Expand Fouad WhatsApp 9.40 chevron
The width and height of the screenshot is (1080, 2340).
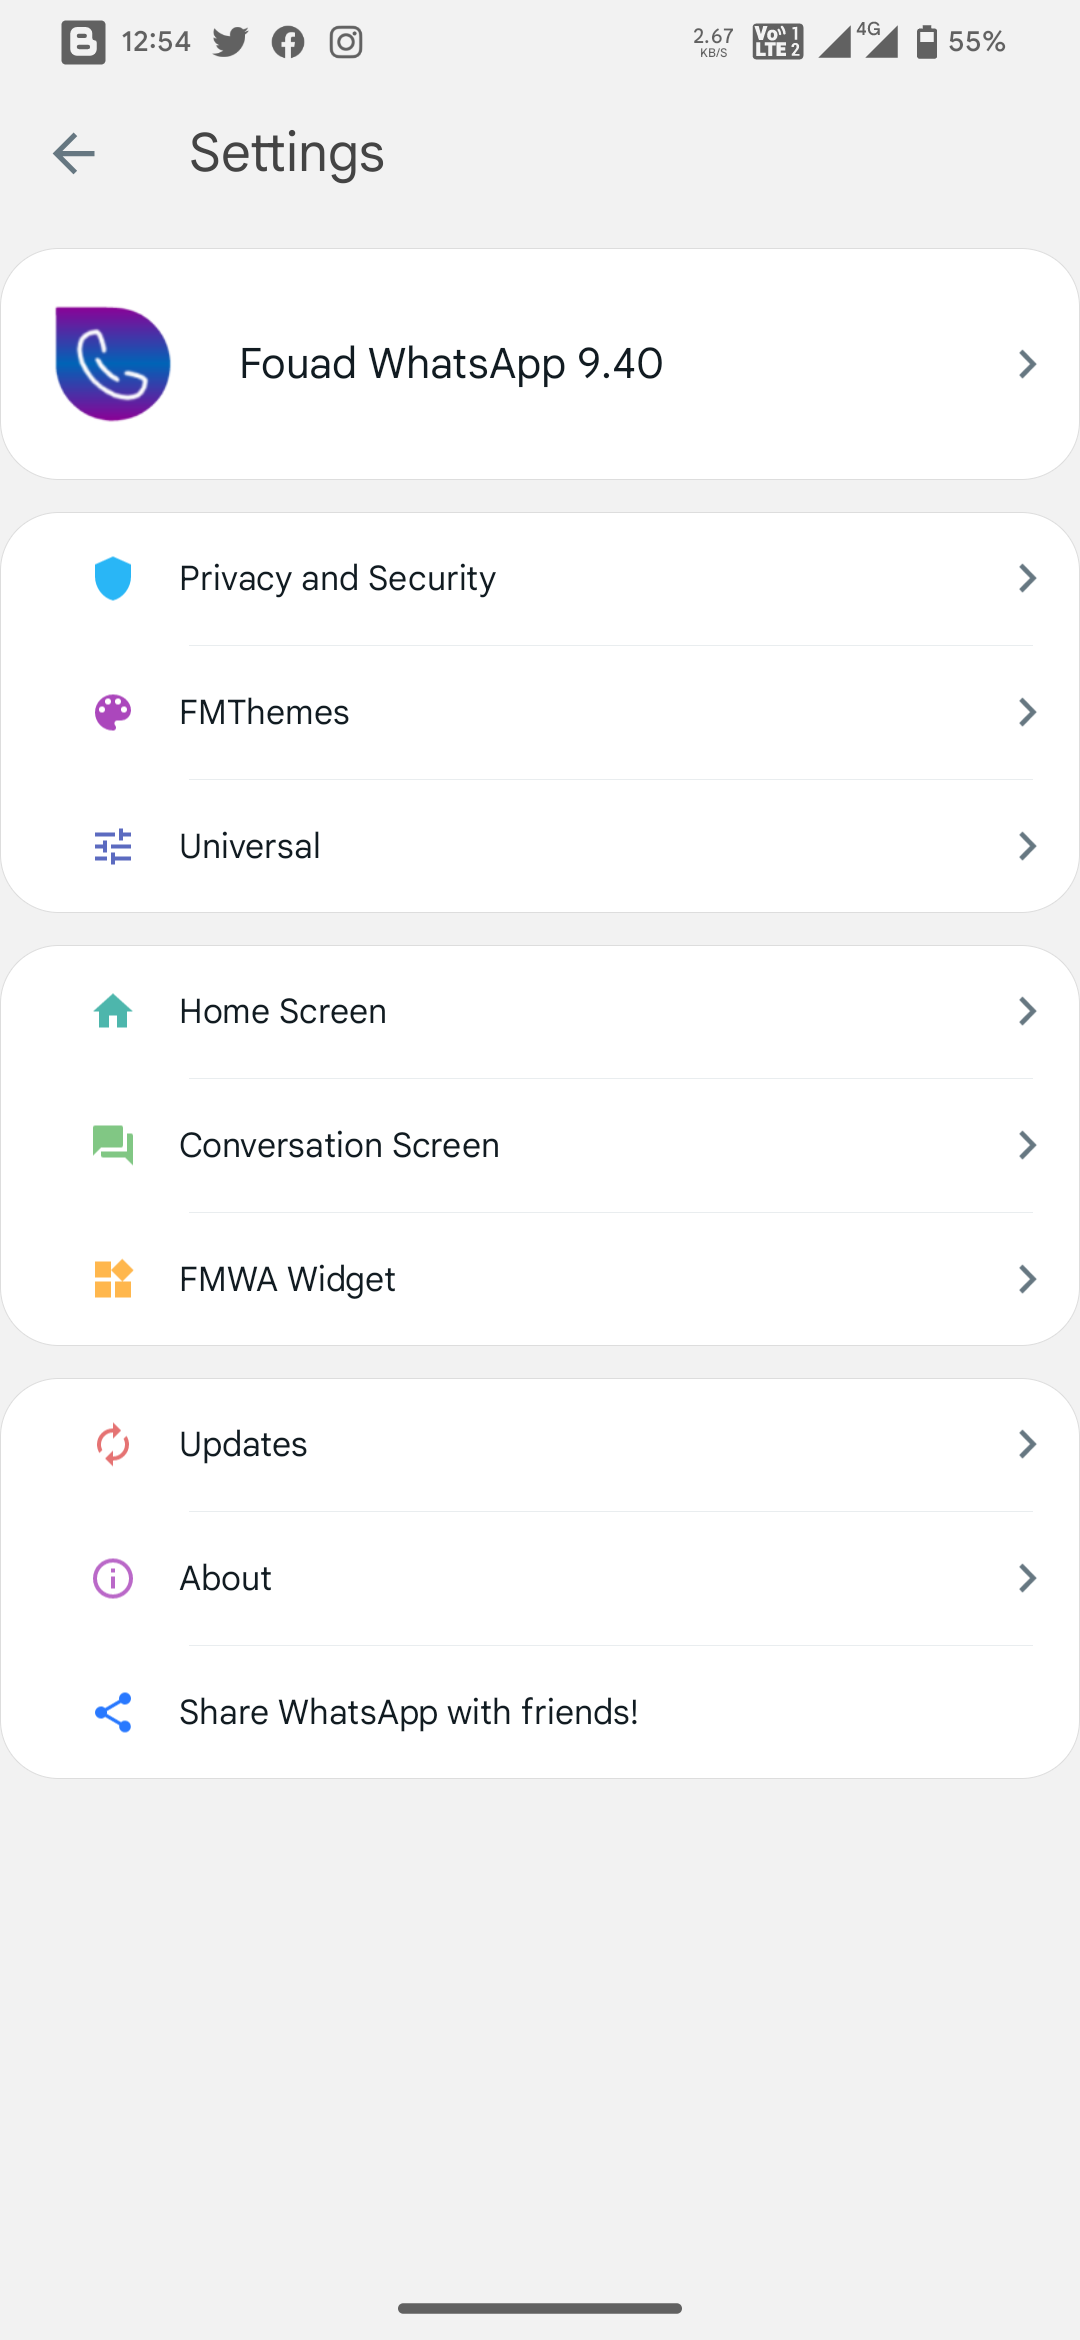coord(1027,364)
